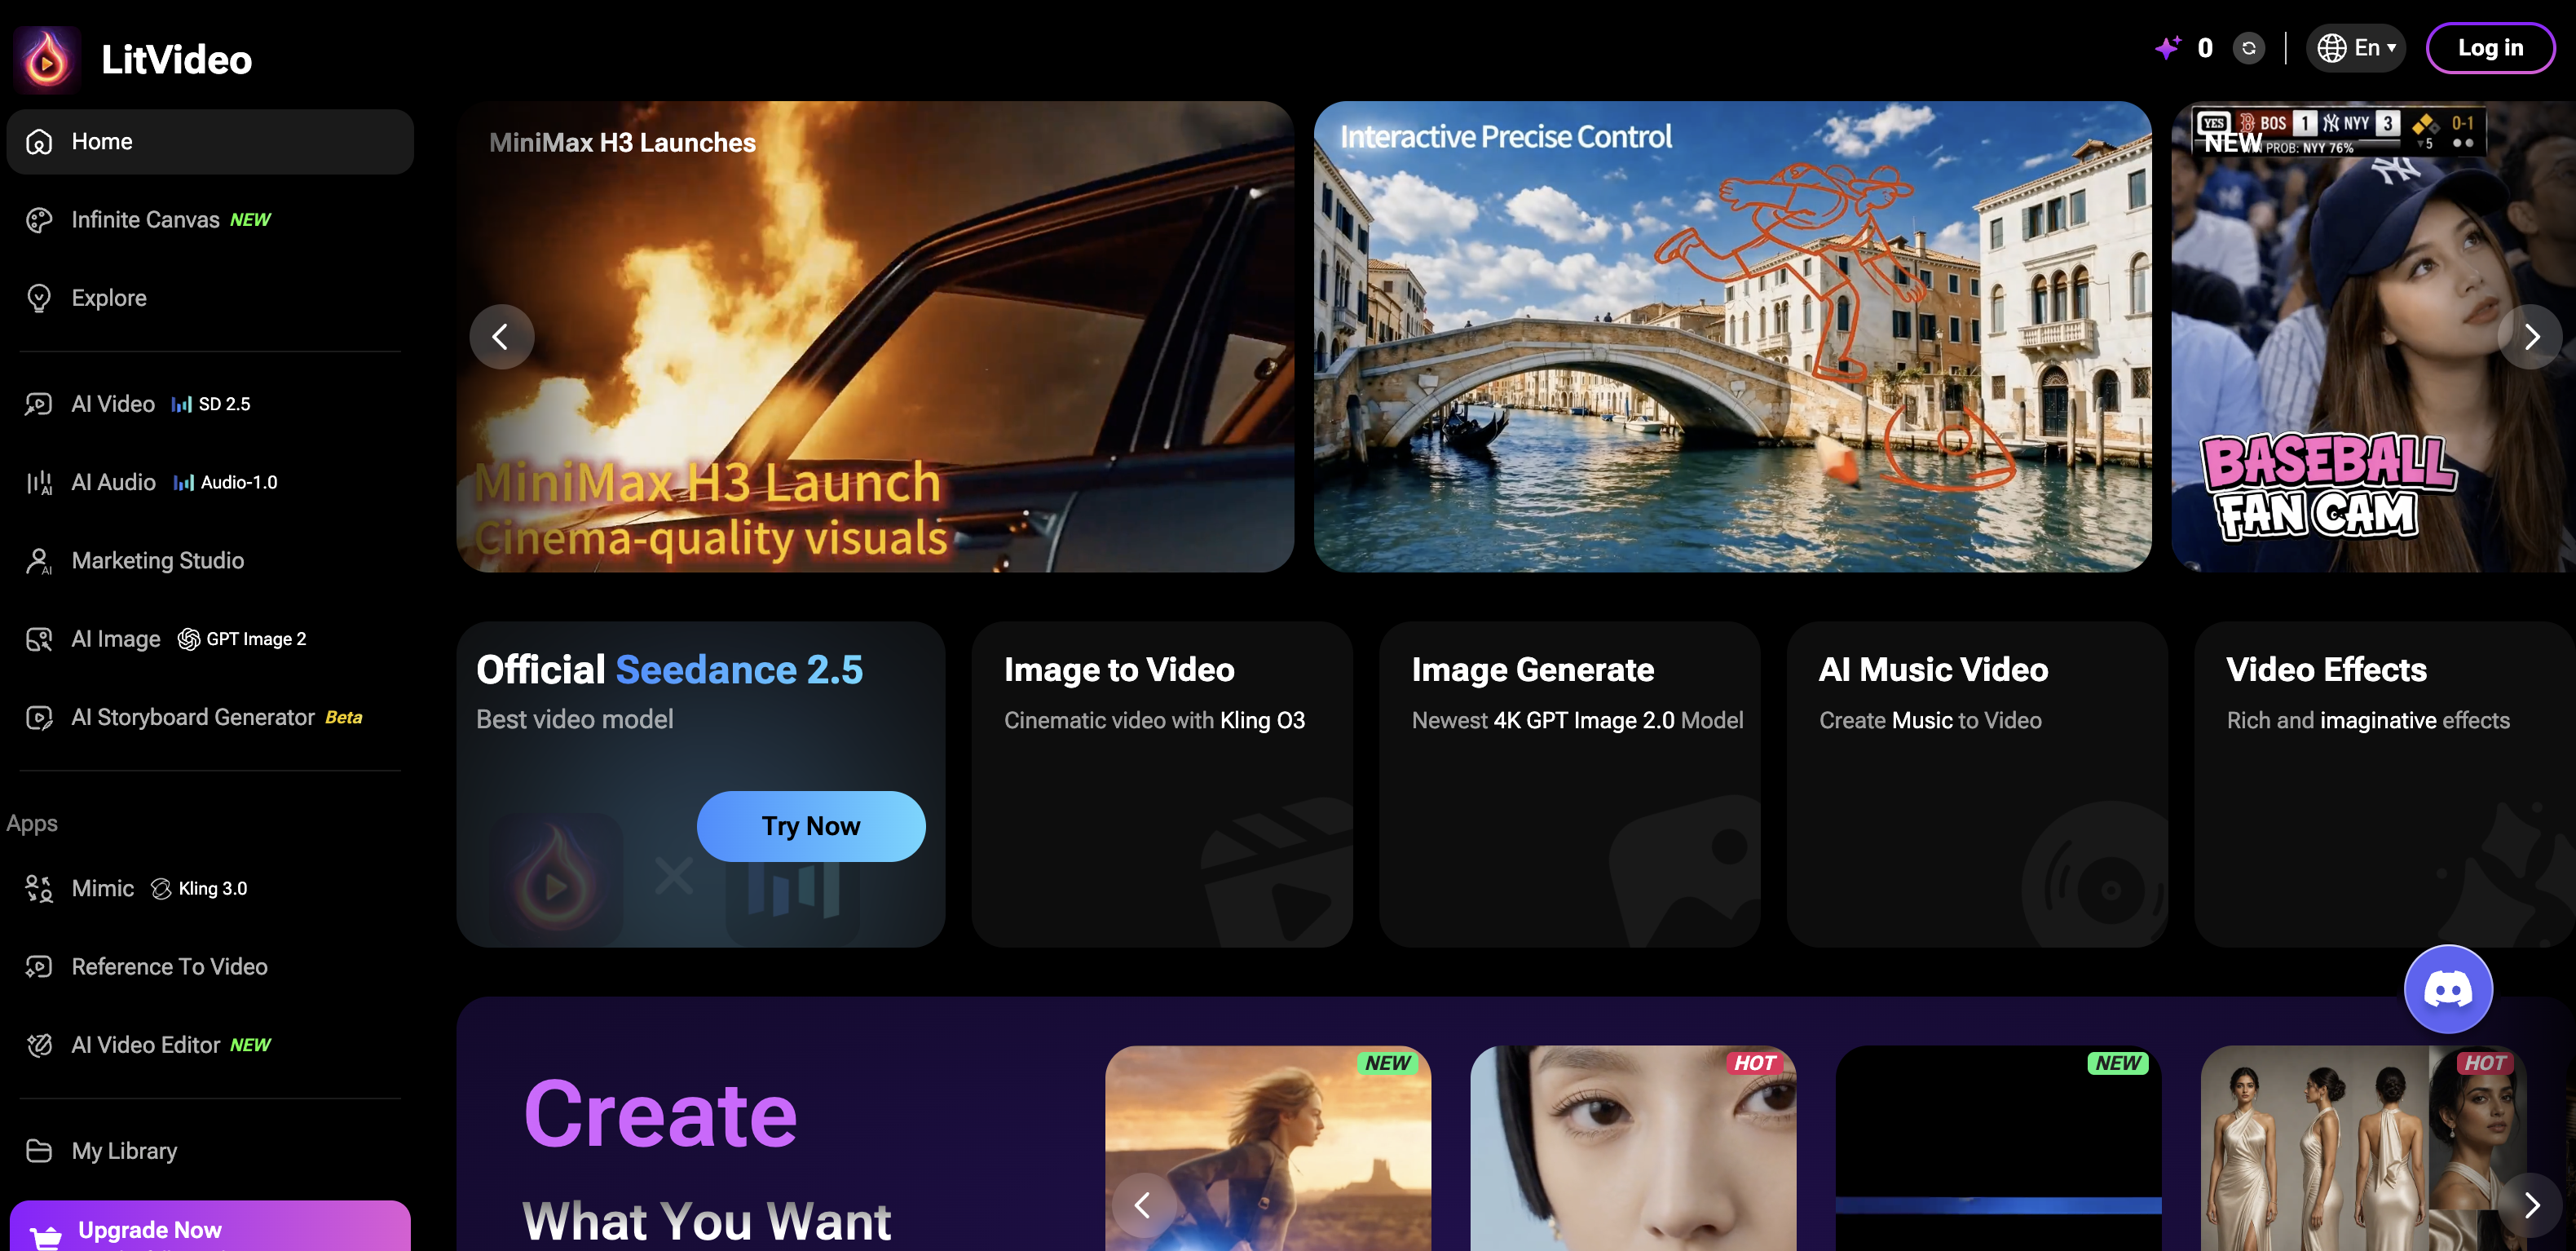Image resolution: width=2576 pixels, height=1251 pixels.
Task: Click the purple credits sparkle icon
Action: click(2167, 47)
